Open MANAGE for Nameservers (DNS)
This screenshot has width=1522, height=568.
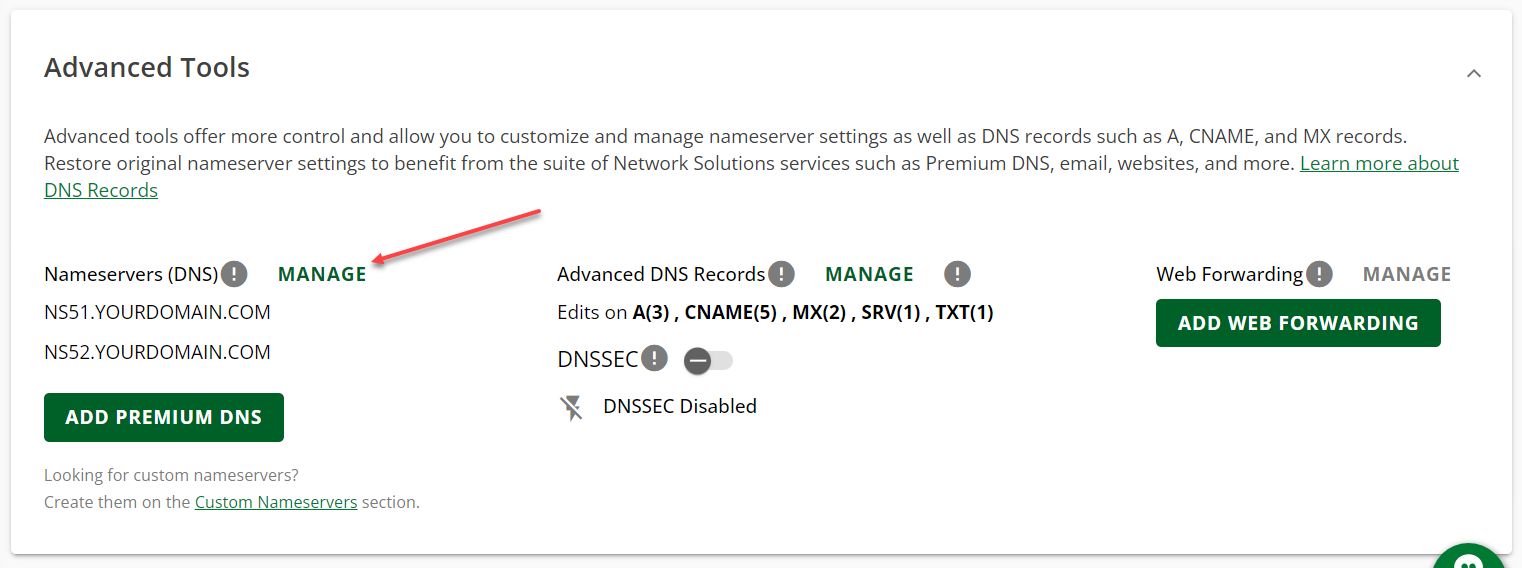(322, 274)
